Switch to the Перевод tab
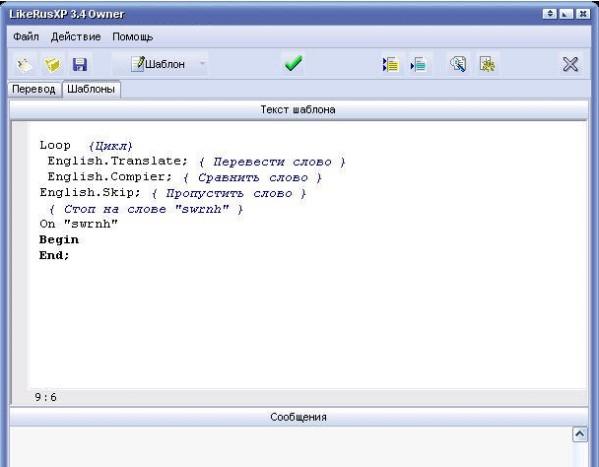 tap(34, 89)
